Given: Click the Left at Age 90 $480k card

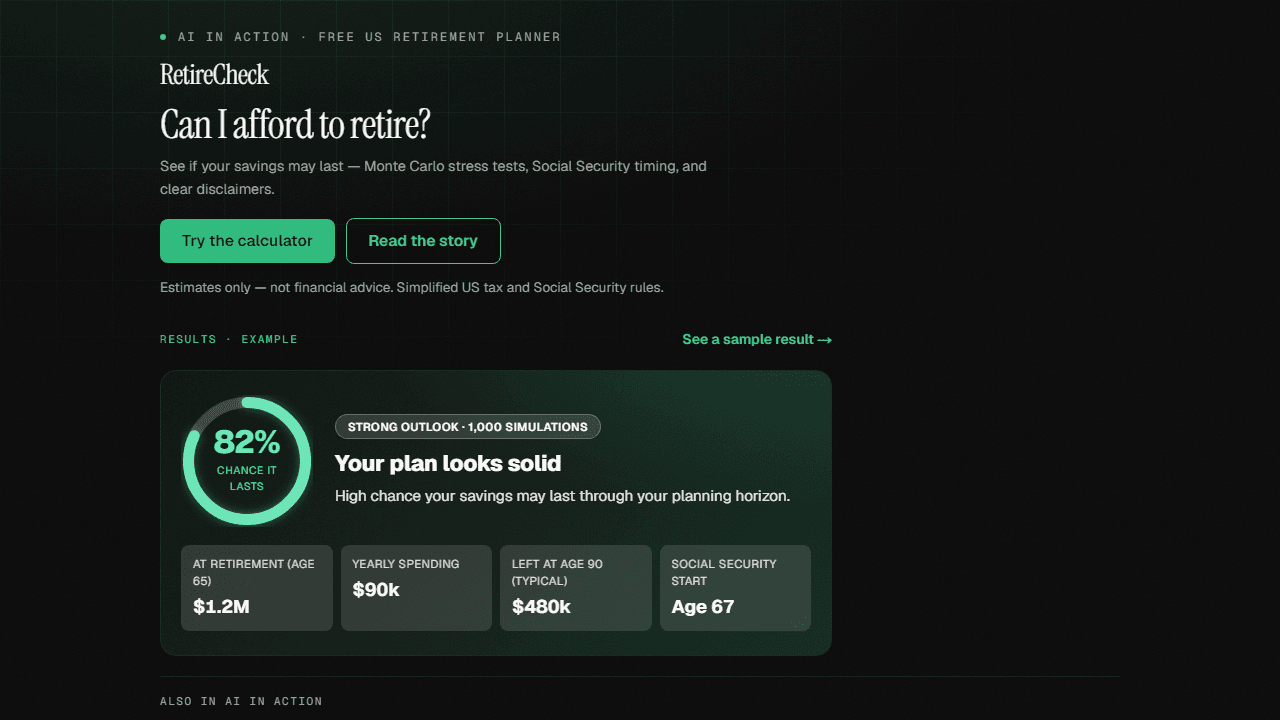Looking at the screenshot, I should pyautogui.click(x=576, y=588).
